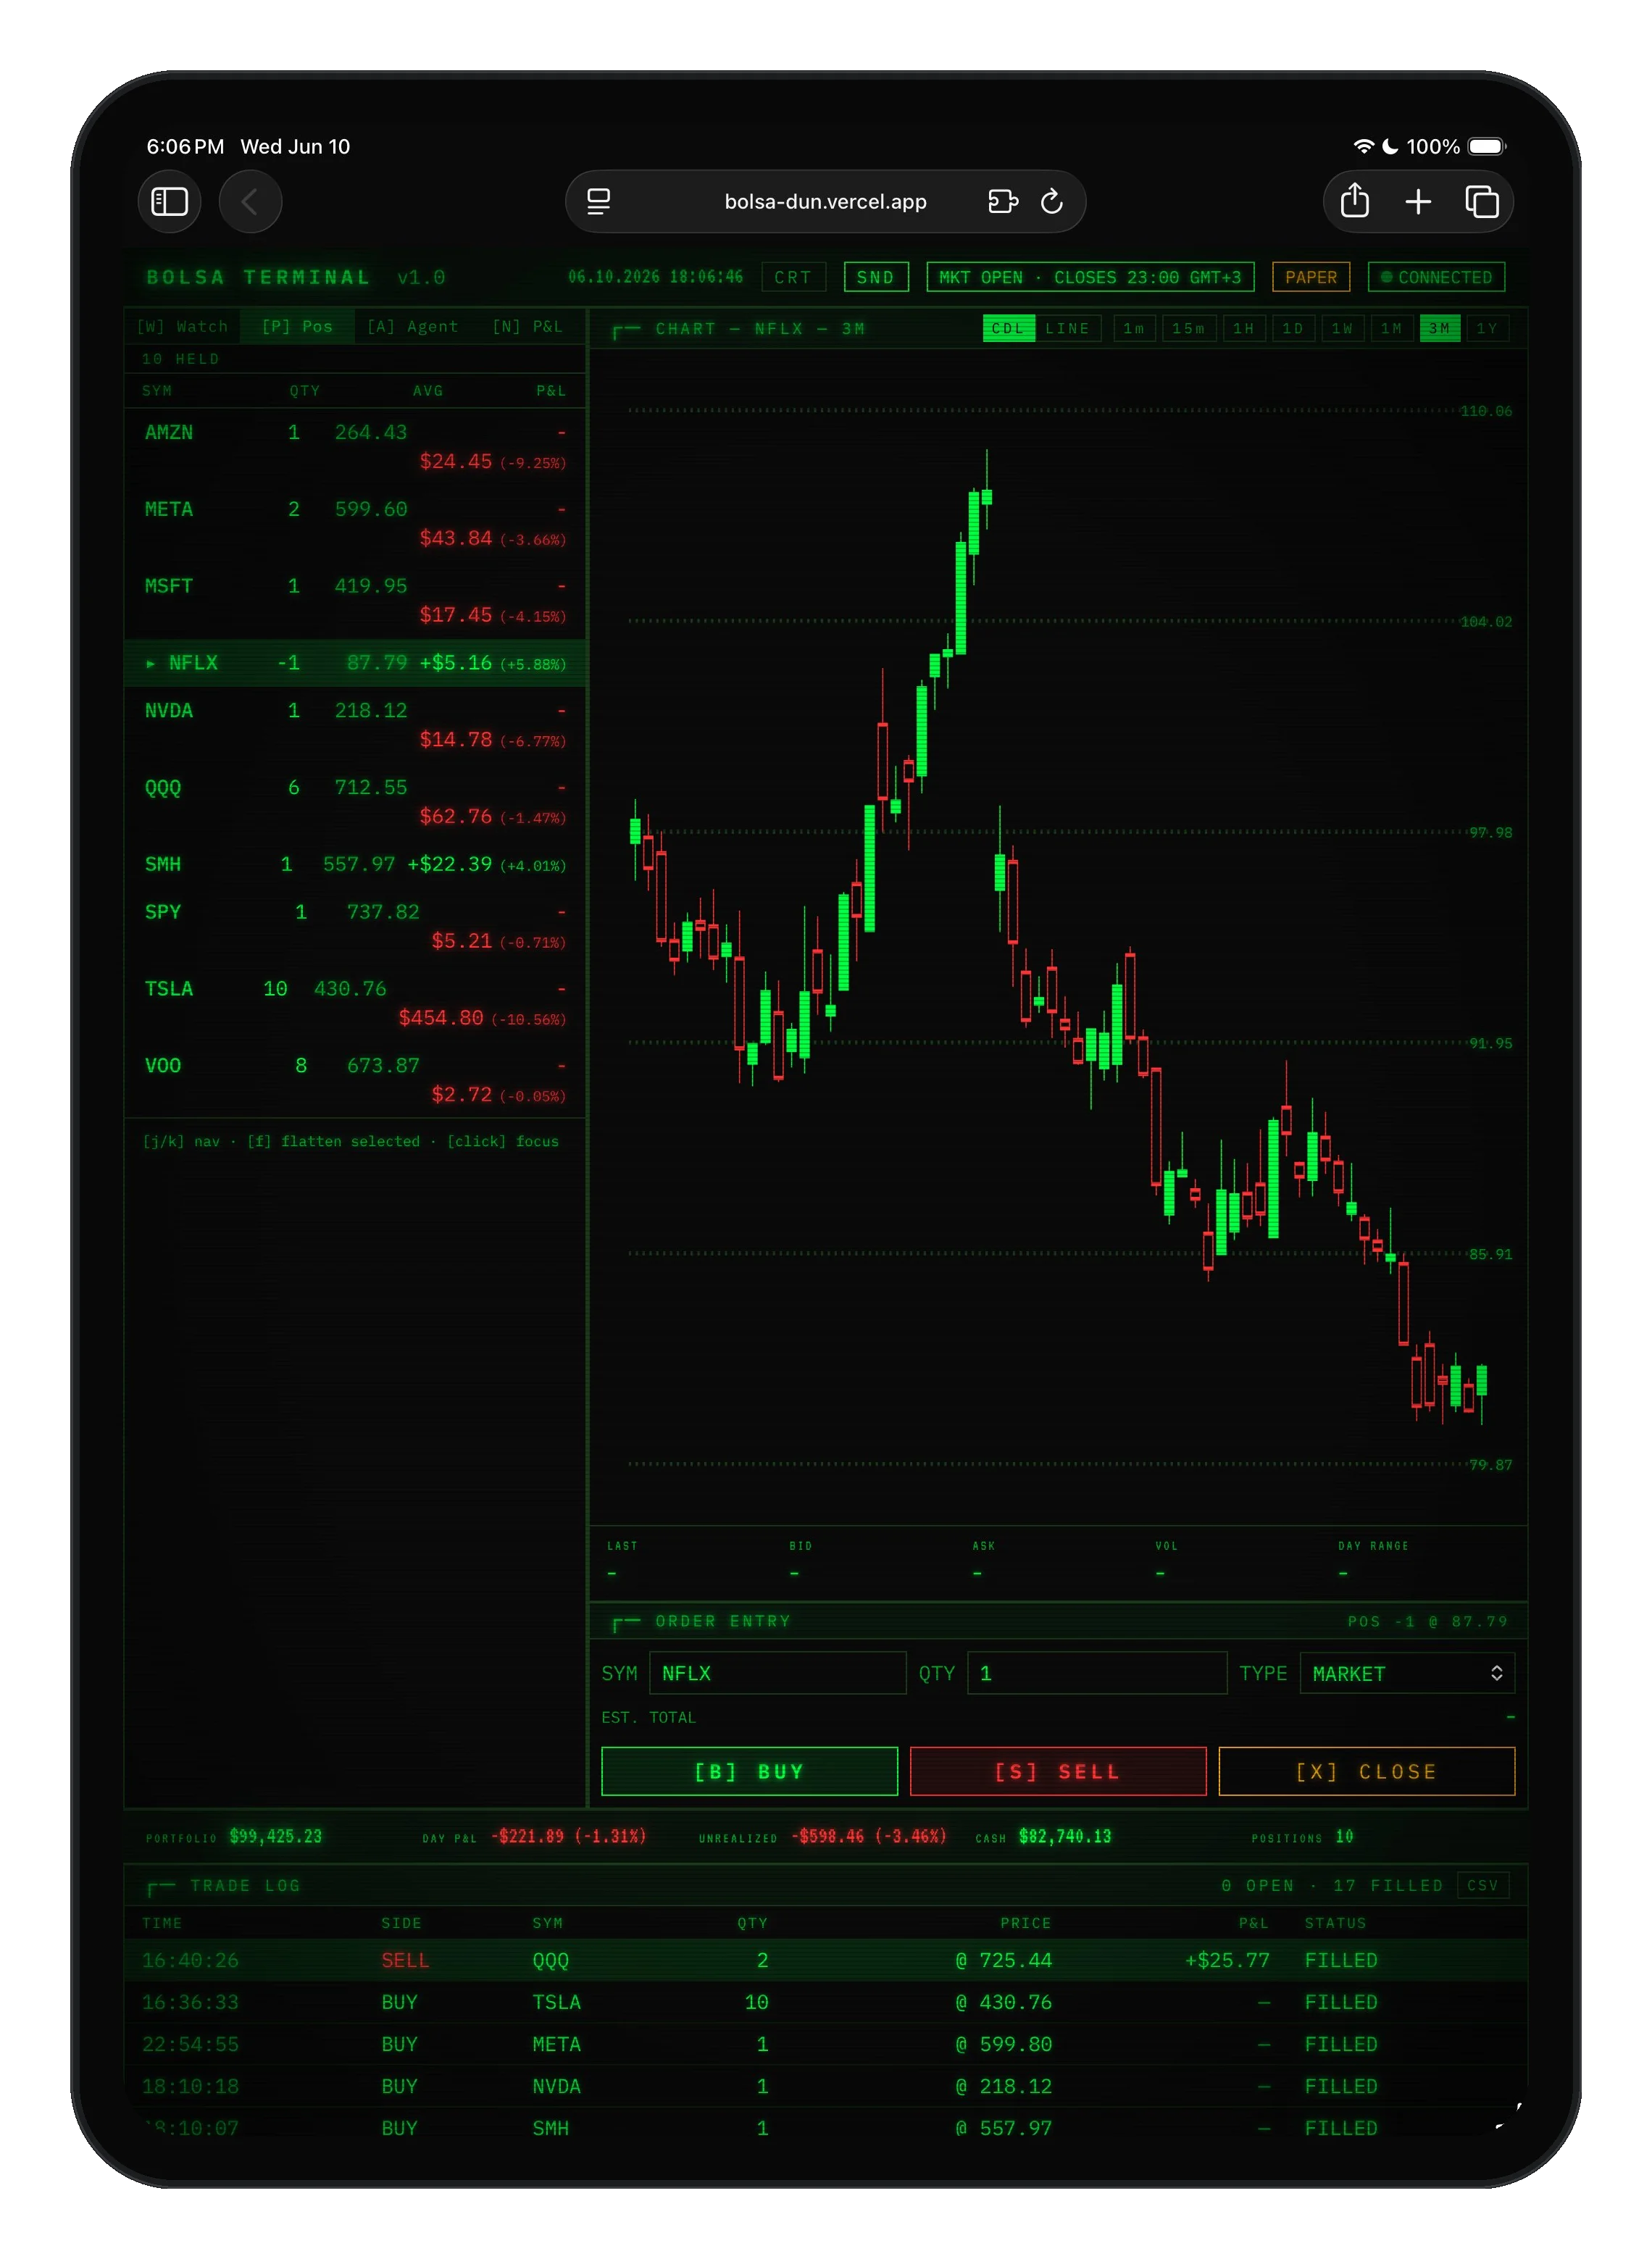Switch to the [W] Watch tab
This screenshot has width=1652, height=2259.
click(x=182, y=326)
